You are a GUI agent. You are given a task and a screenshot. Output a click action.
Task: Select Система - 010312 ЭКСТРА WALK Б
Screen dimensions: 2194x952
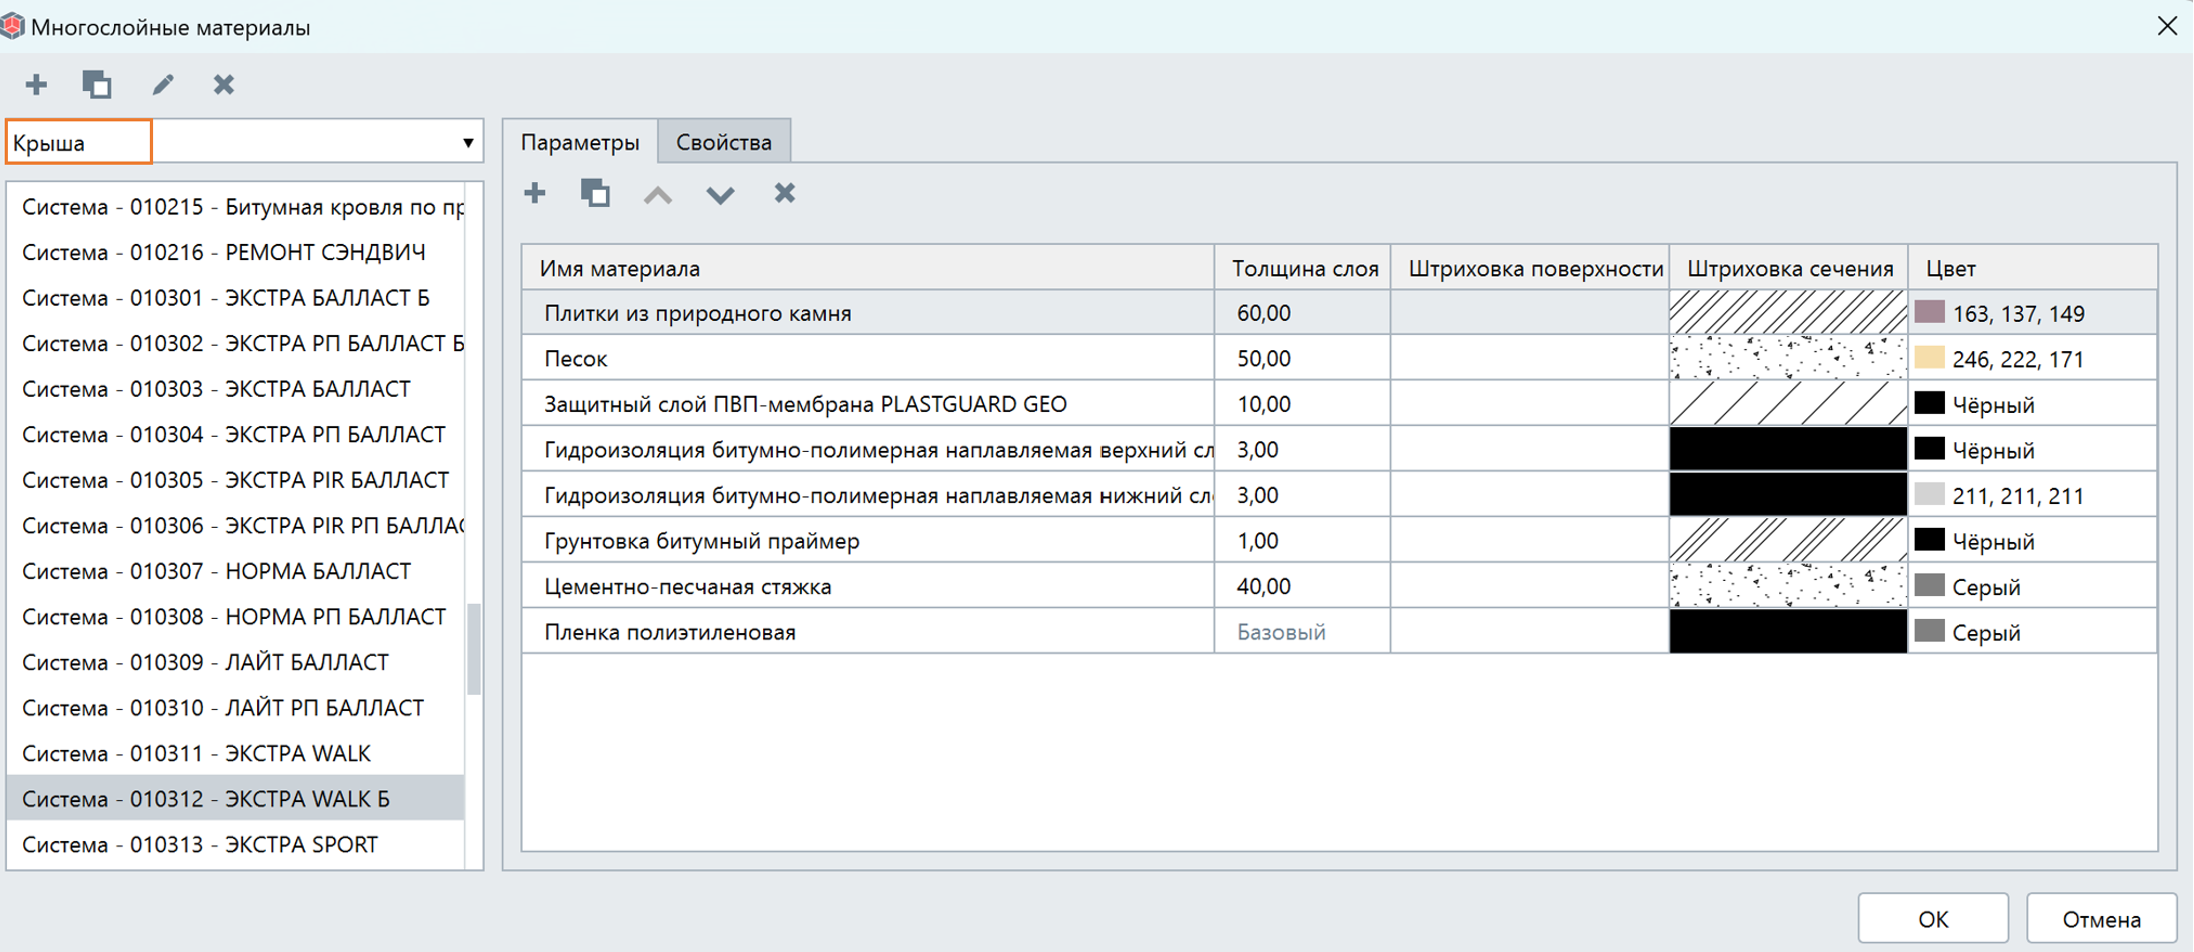coord(236,799)
